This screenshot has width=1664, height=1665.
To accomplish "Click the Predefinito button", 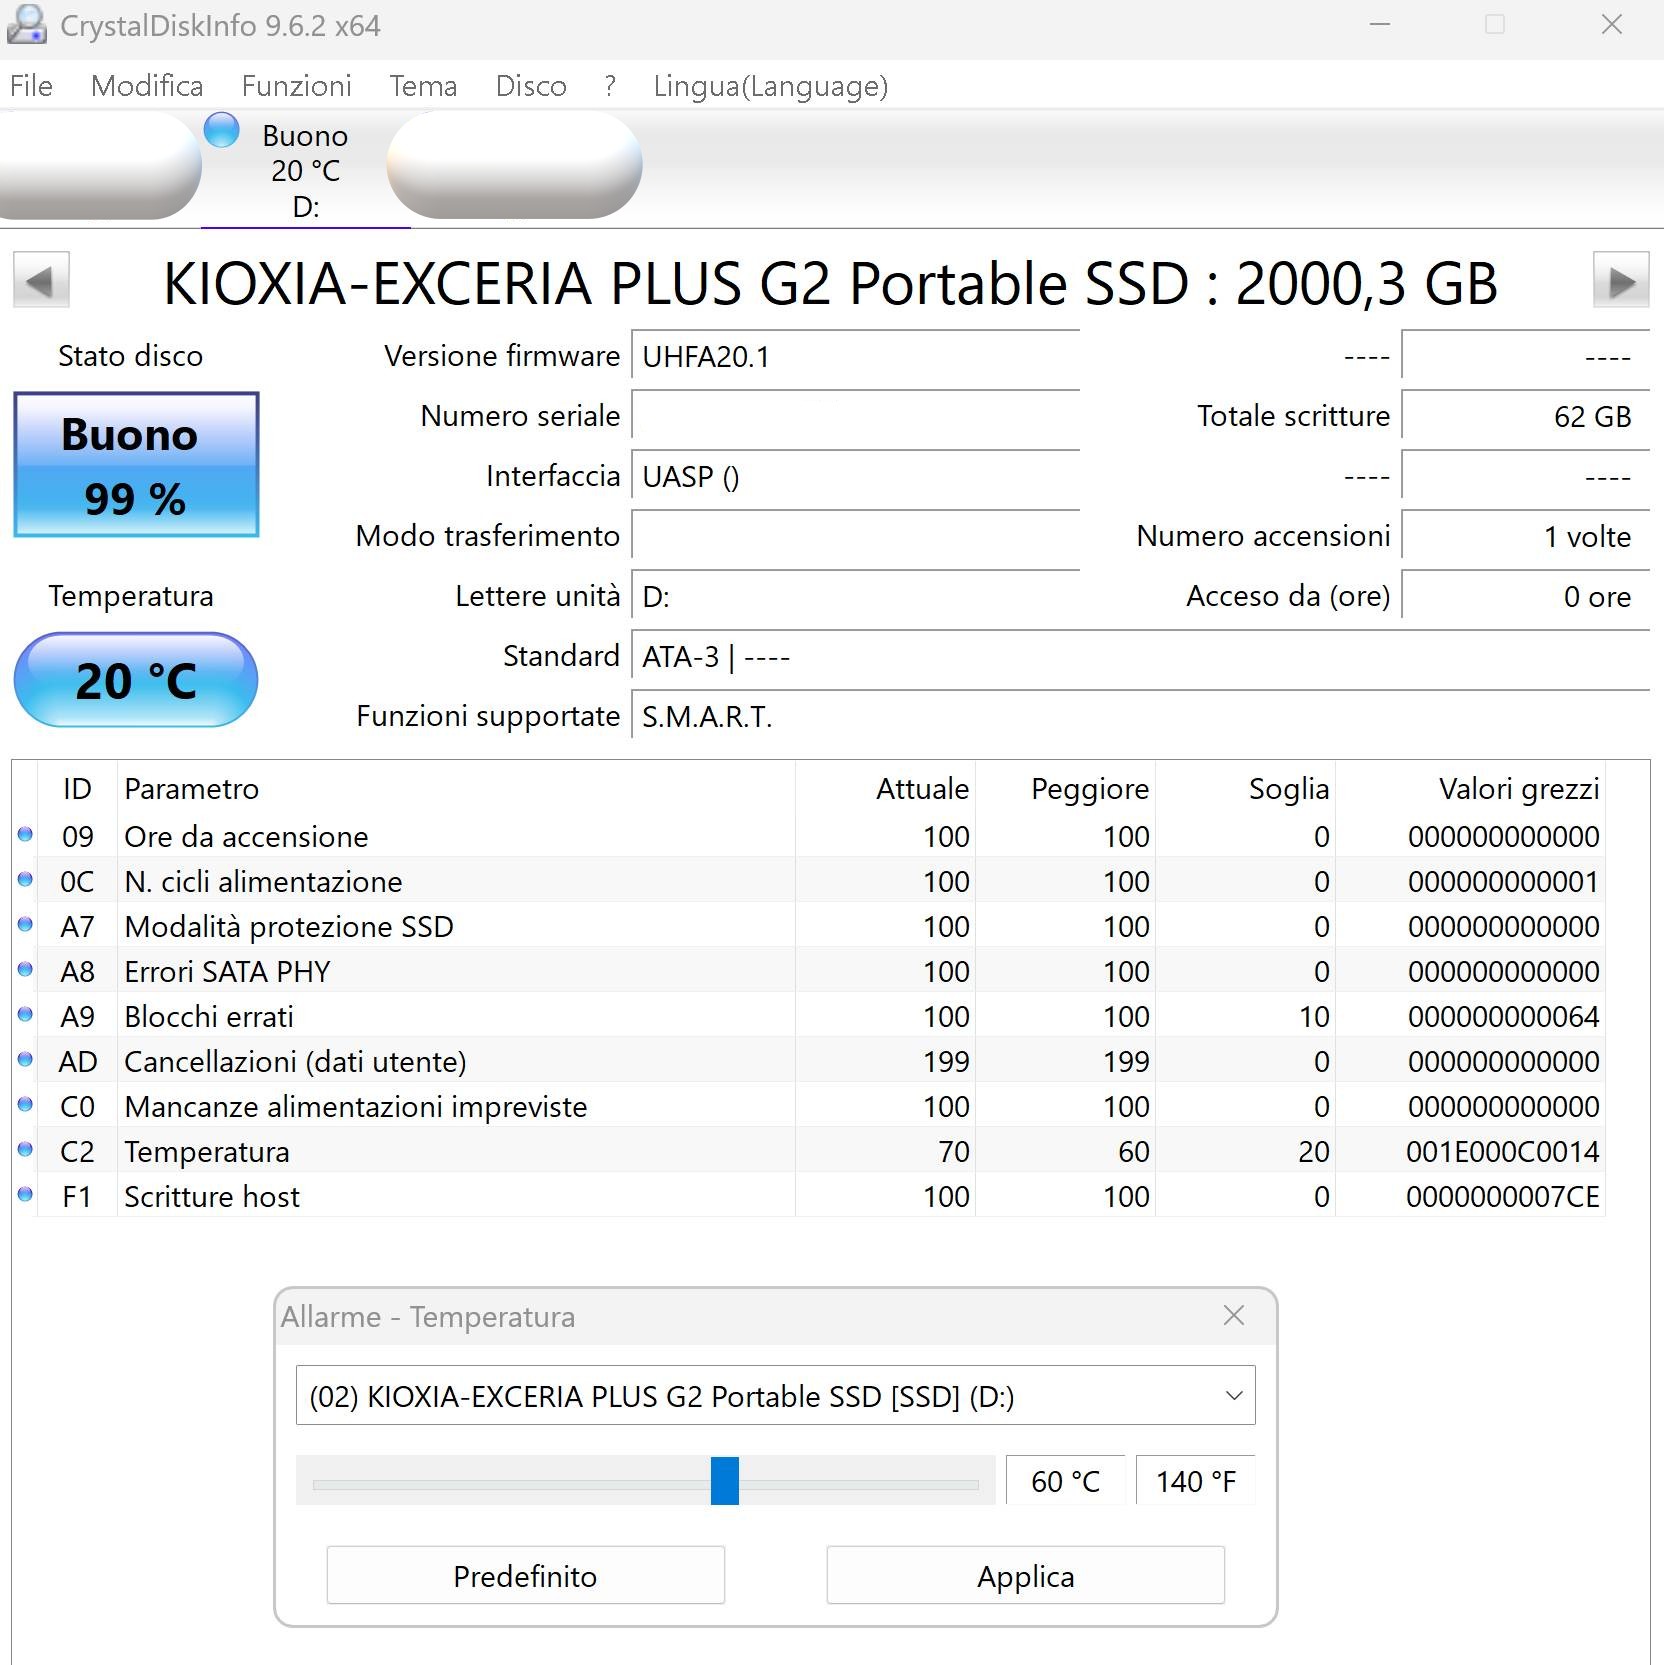I will point(525,1575).
